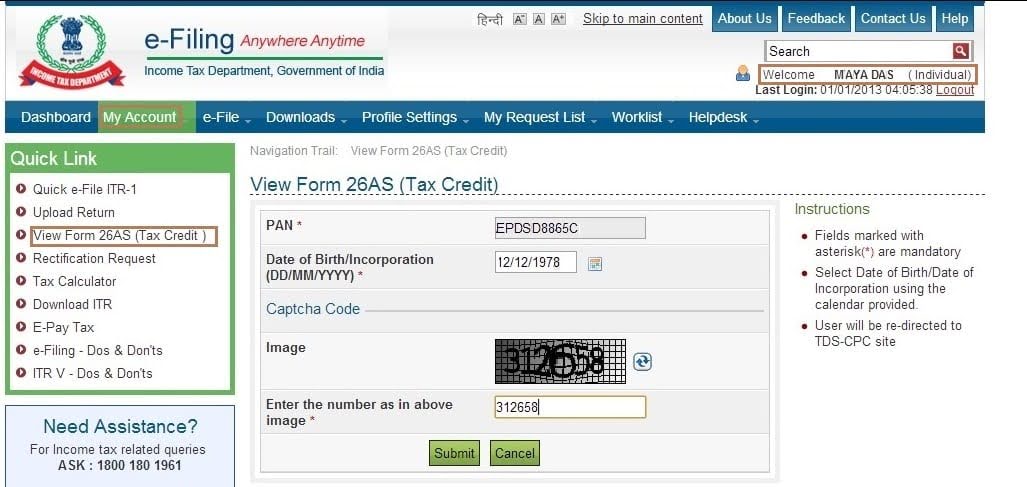Open the About Us page
The image size is (1027, 487).
click(x=745, y=18)
